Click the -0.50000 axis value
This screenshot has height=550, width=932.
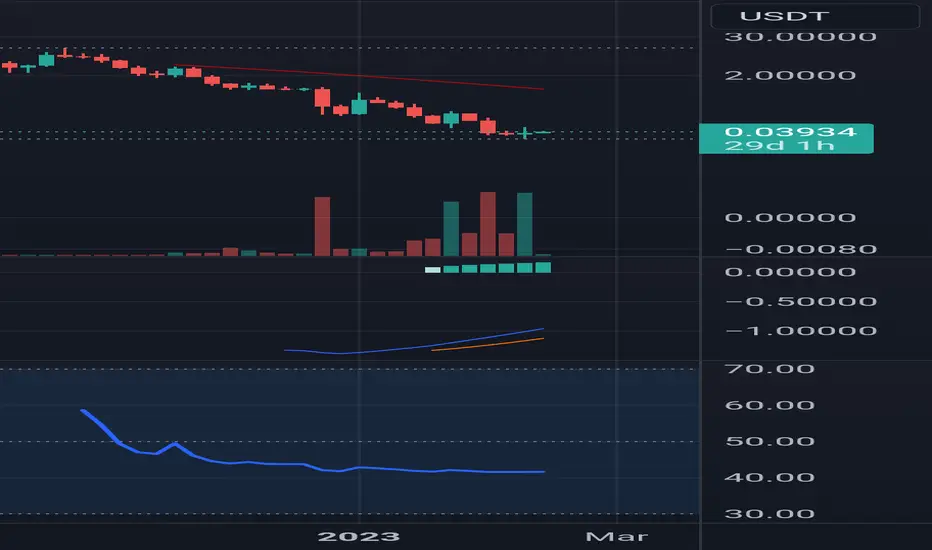coord(801,301)
